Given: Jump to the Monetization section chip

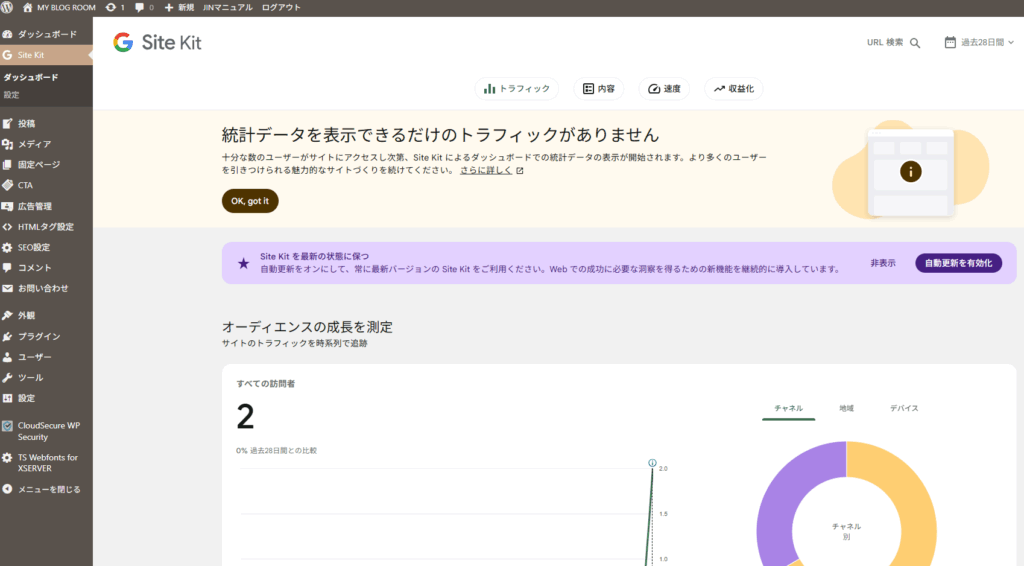Looking at the screenshot, I should pyautogui.click(x=733, y=89).
